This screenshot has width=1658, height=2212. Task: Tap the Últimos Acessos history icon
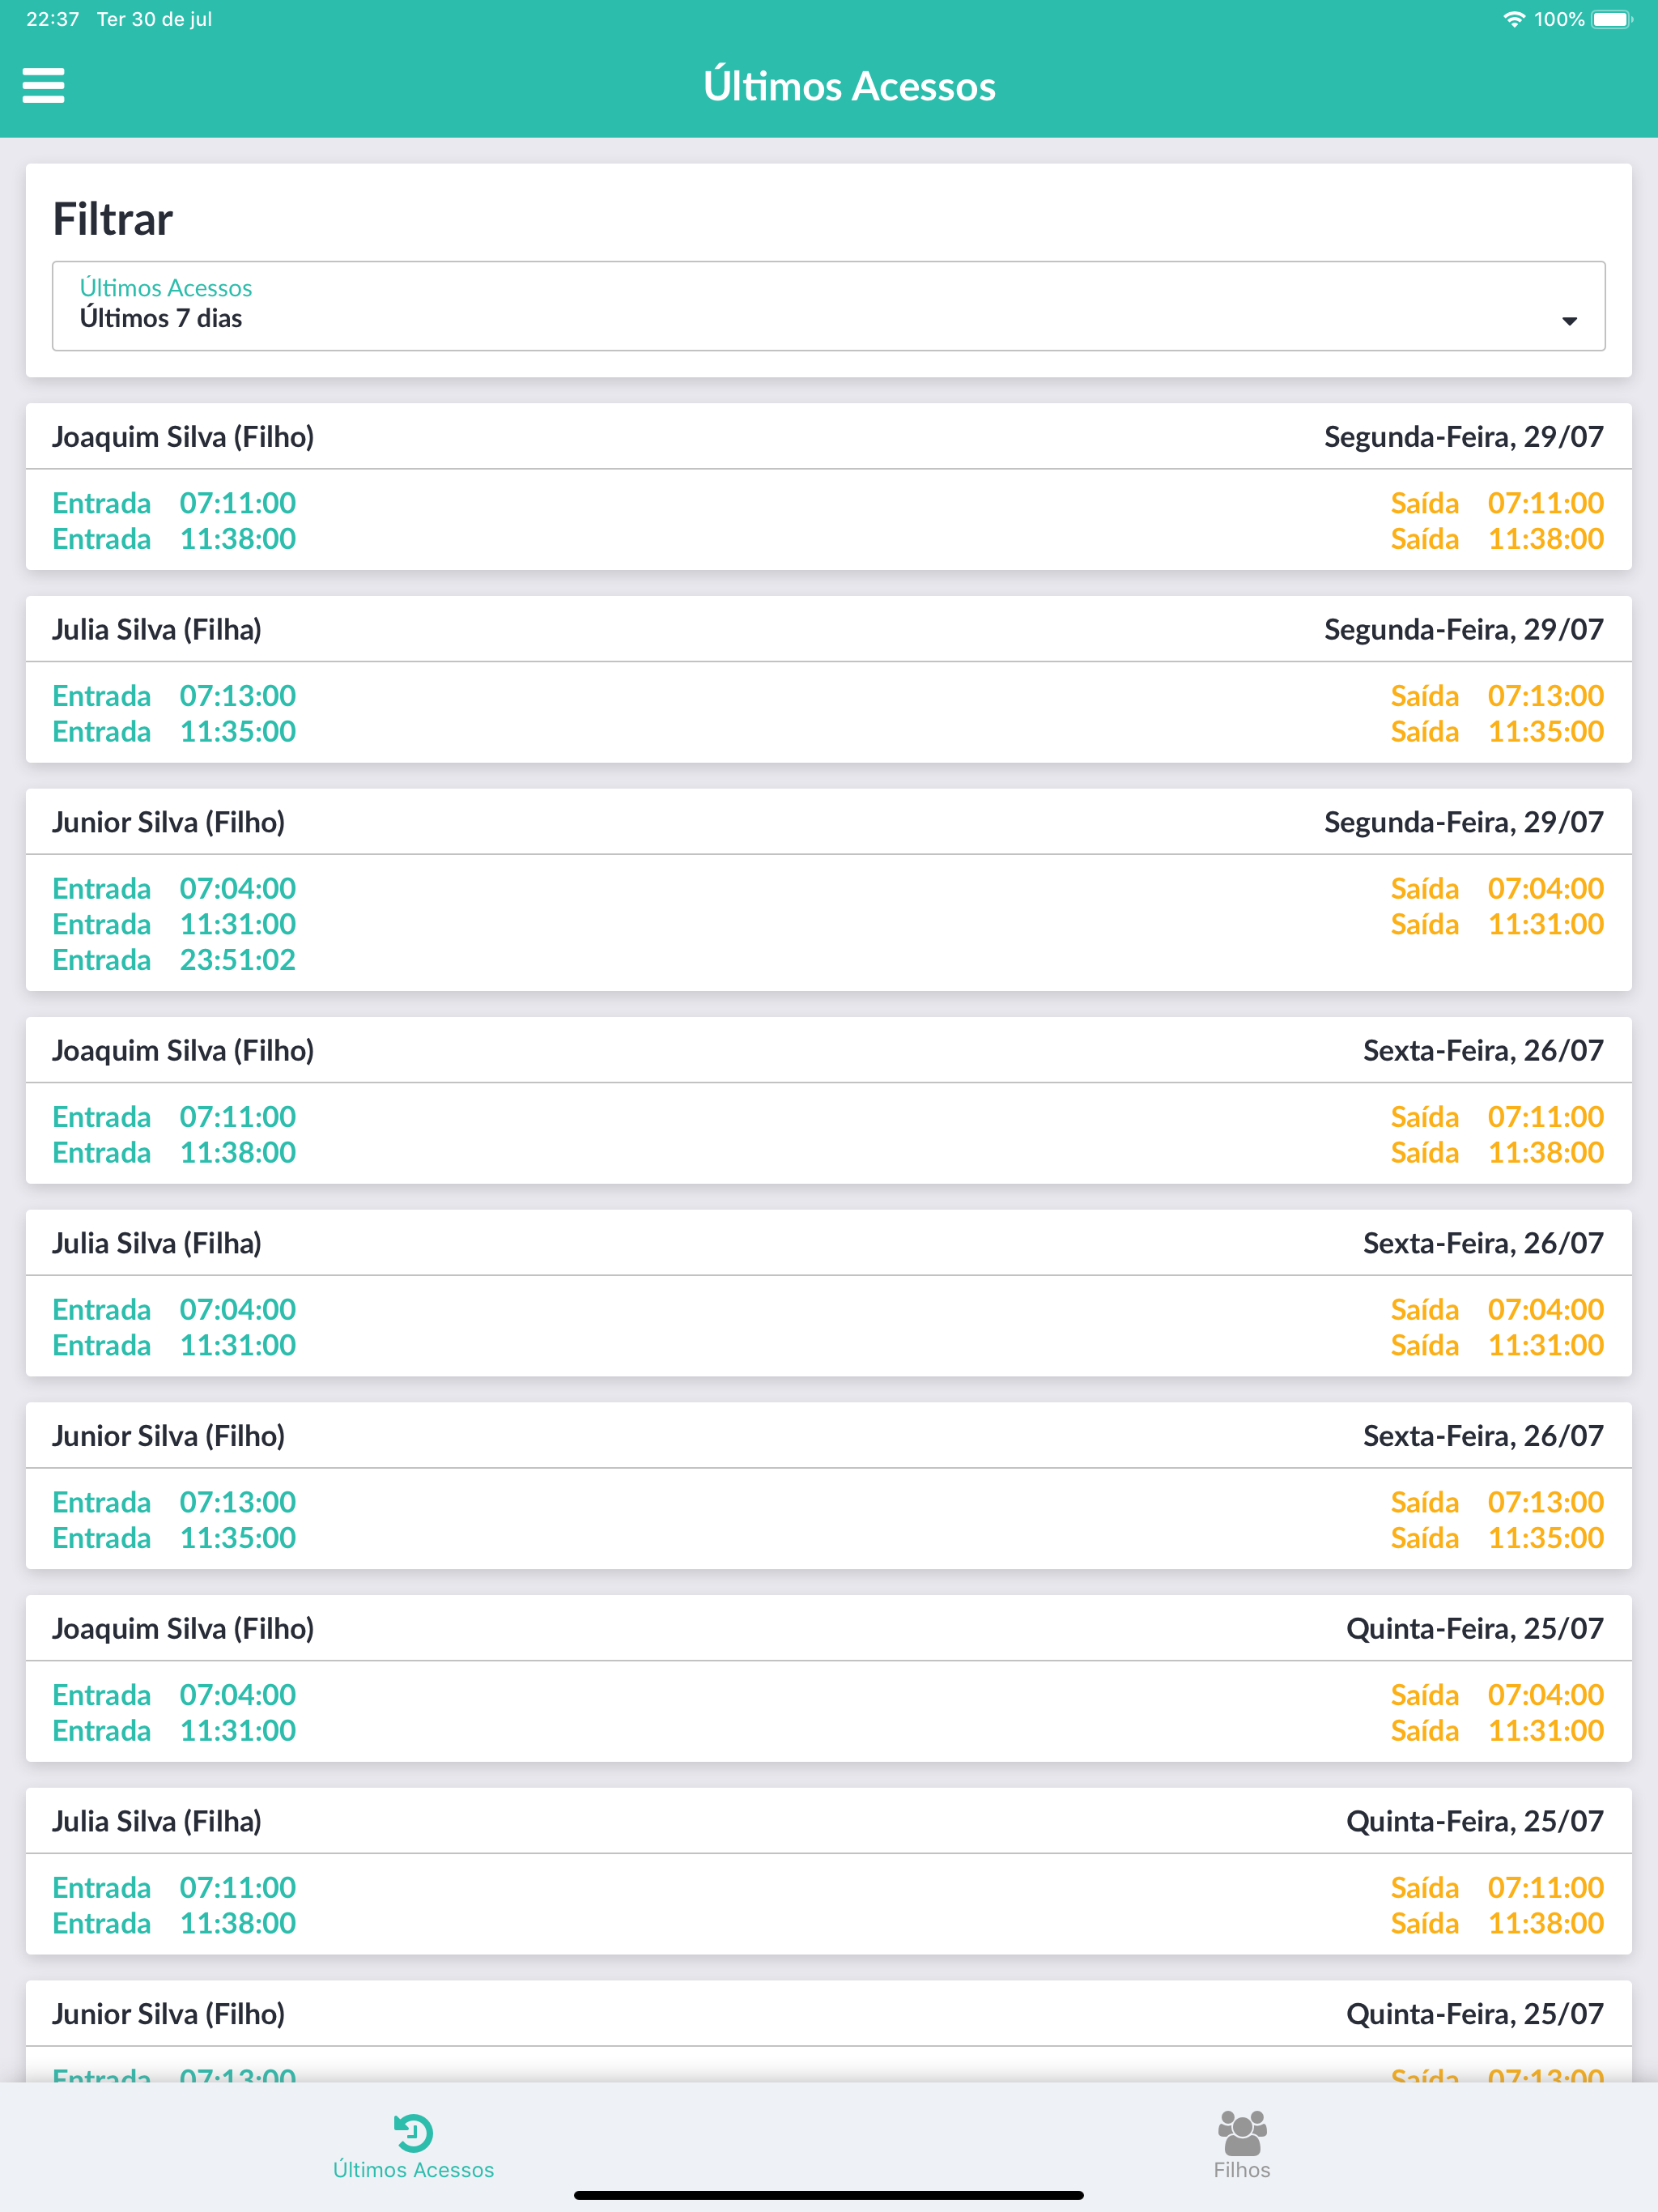click(413, 2133)
